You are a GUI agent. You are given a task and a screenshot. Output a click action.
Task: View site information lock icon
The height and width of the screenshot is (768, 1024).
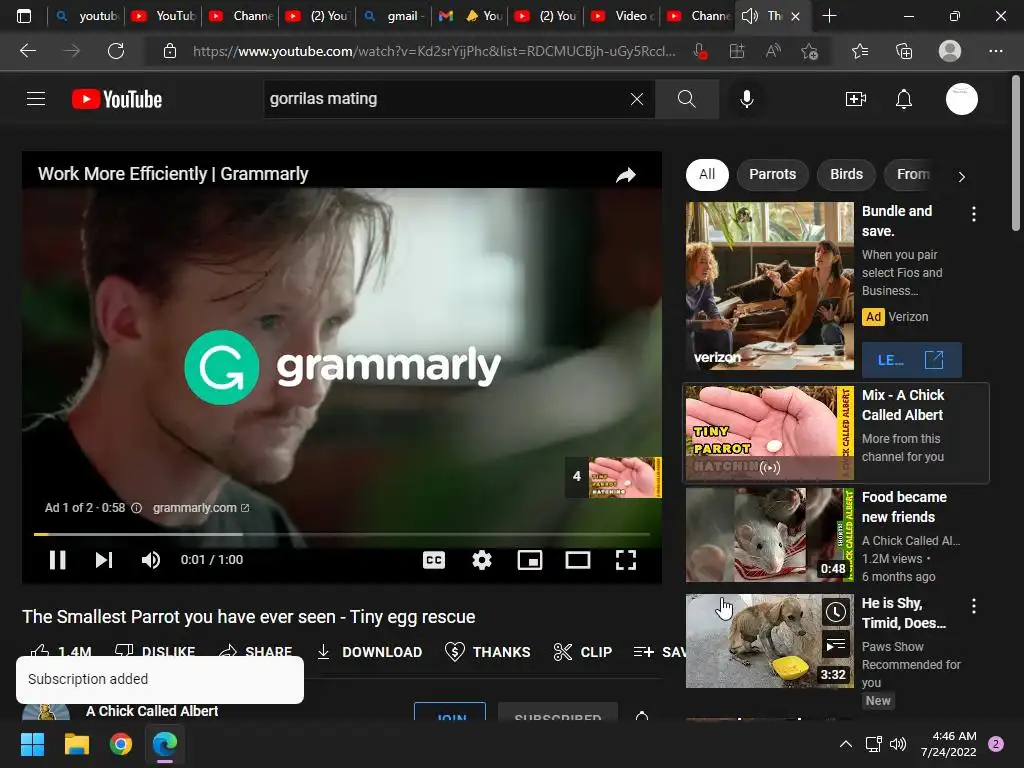tap(170, 51)
